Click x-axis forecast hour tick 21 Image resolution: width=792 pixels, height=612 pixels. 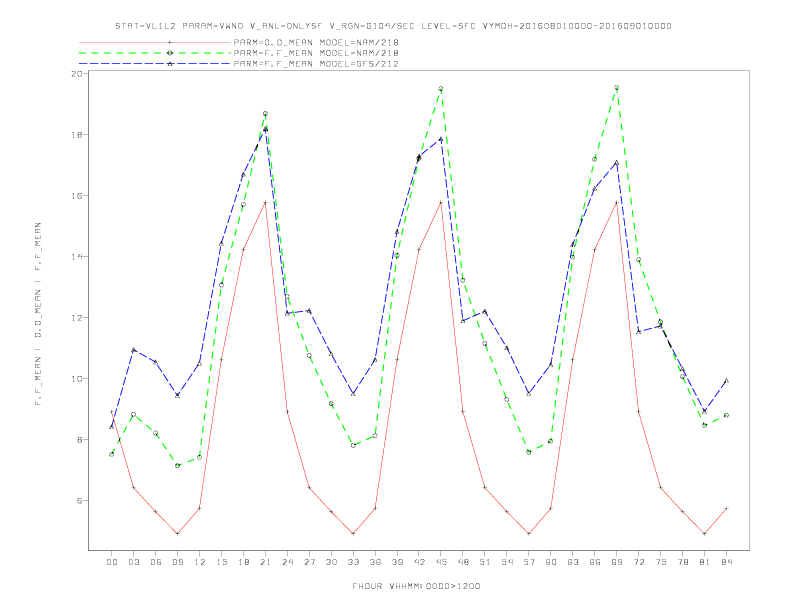[x=265, y=562]
